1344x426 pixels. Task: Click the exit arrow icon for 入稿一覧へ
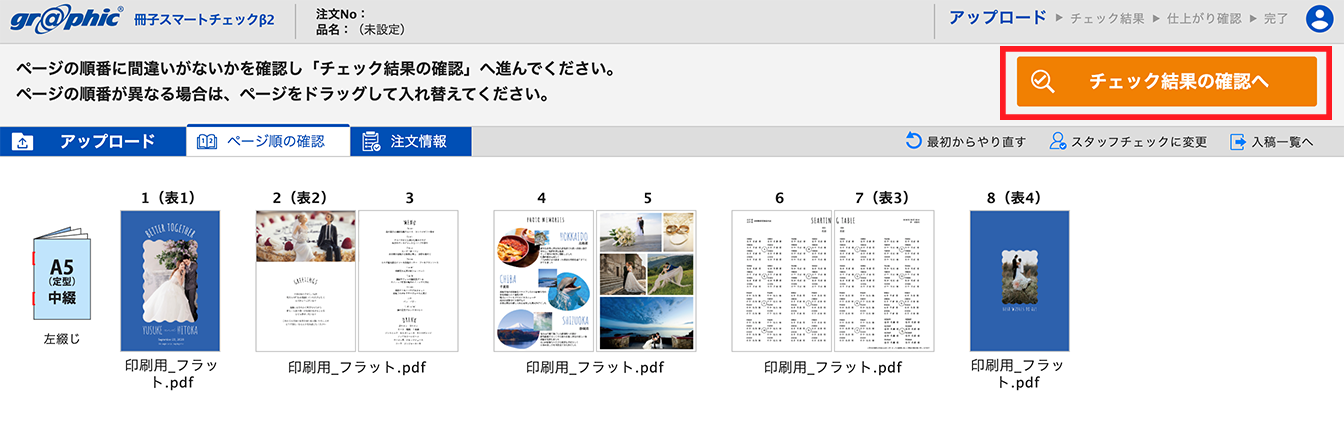pyautogui.click(x=1238, y=142)
